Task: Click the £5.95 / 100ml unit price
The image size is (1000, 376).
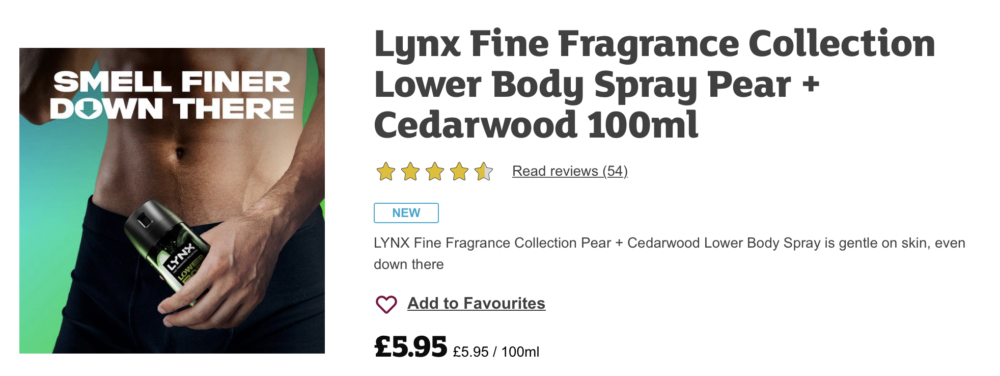Action: tap(496, 351)
